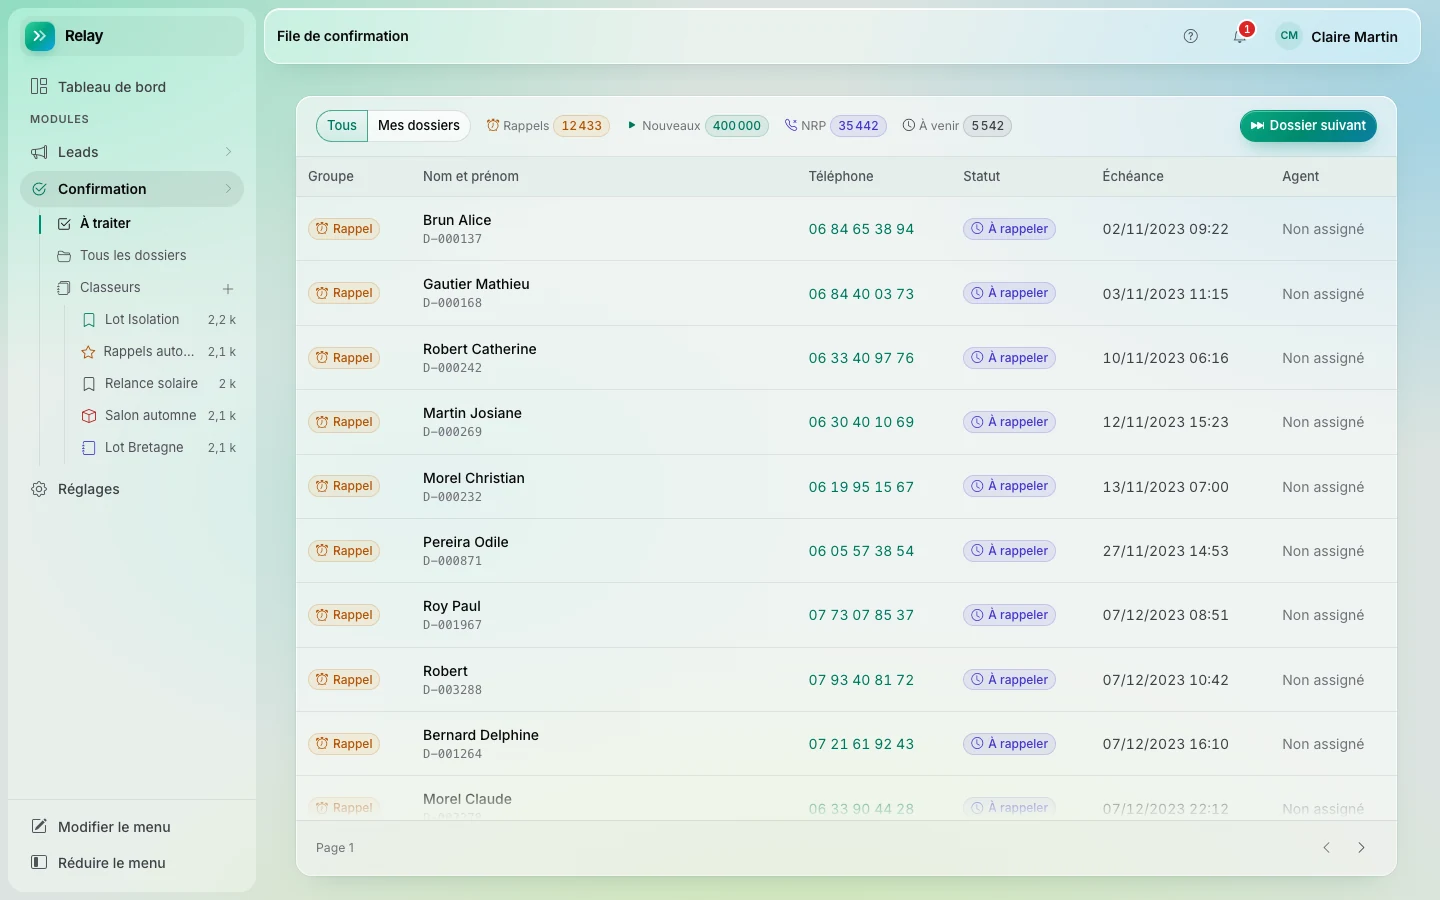Click the Salon automne box icon
Viewport: 1440px width, 900px height.
89,416
